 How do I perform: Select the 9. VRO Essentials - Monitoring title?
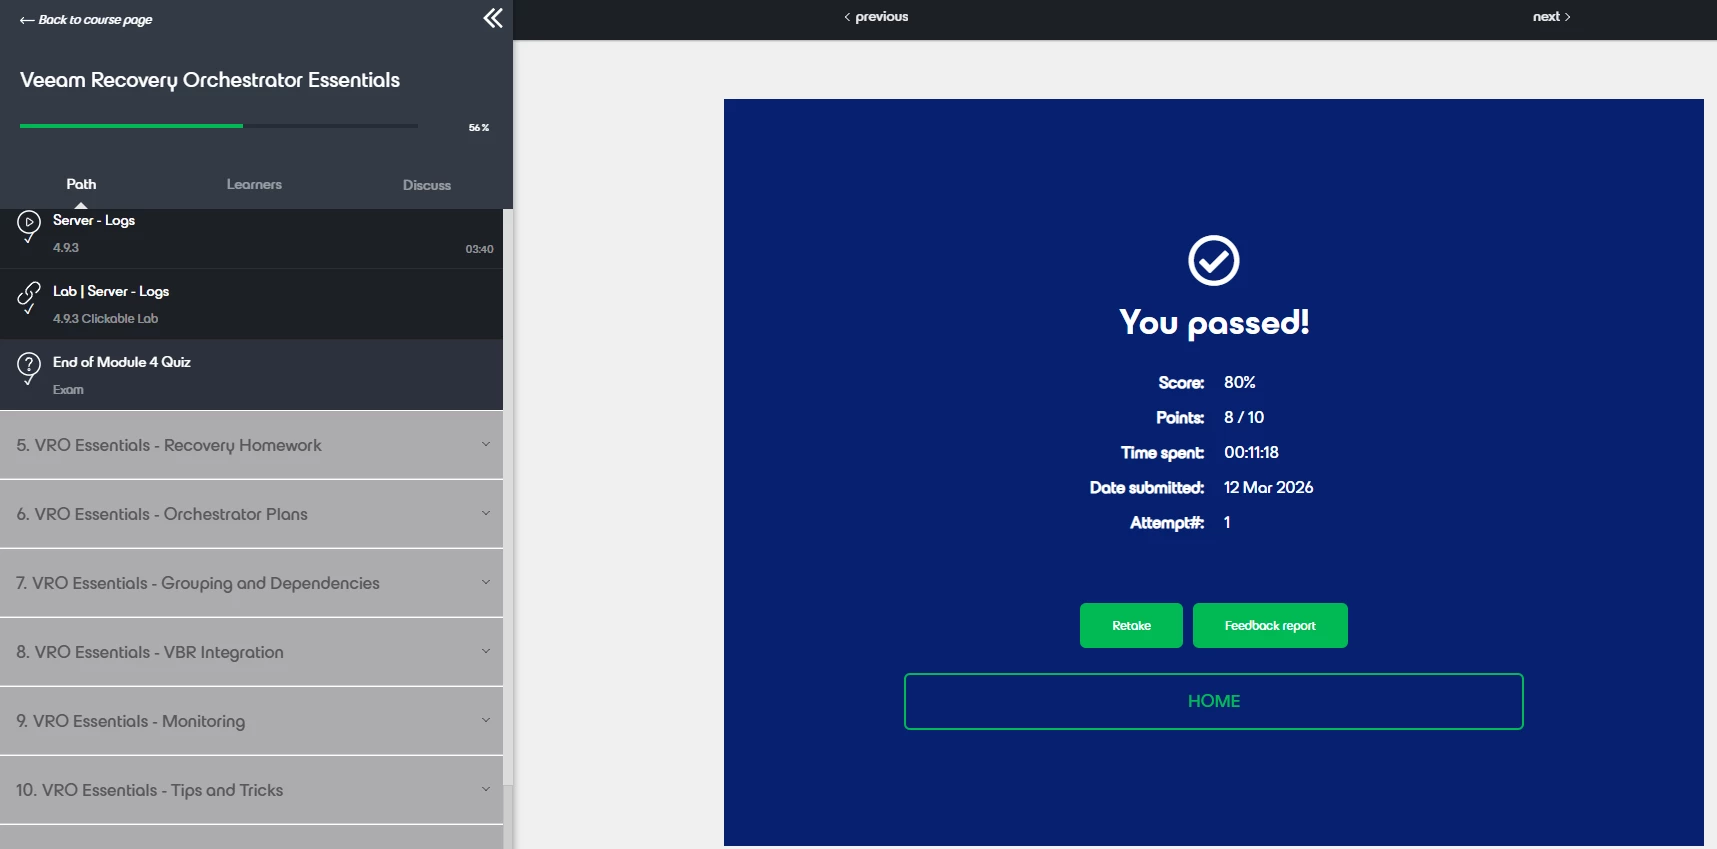(130, 721)
